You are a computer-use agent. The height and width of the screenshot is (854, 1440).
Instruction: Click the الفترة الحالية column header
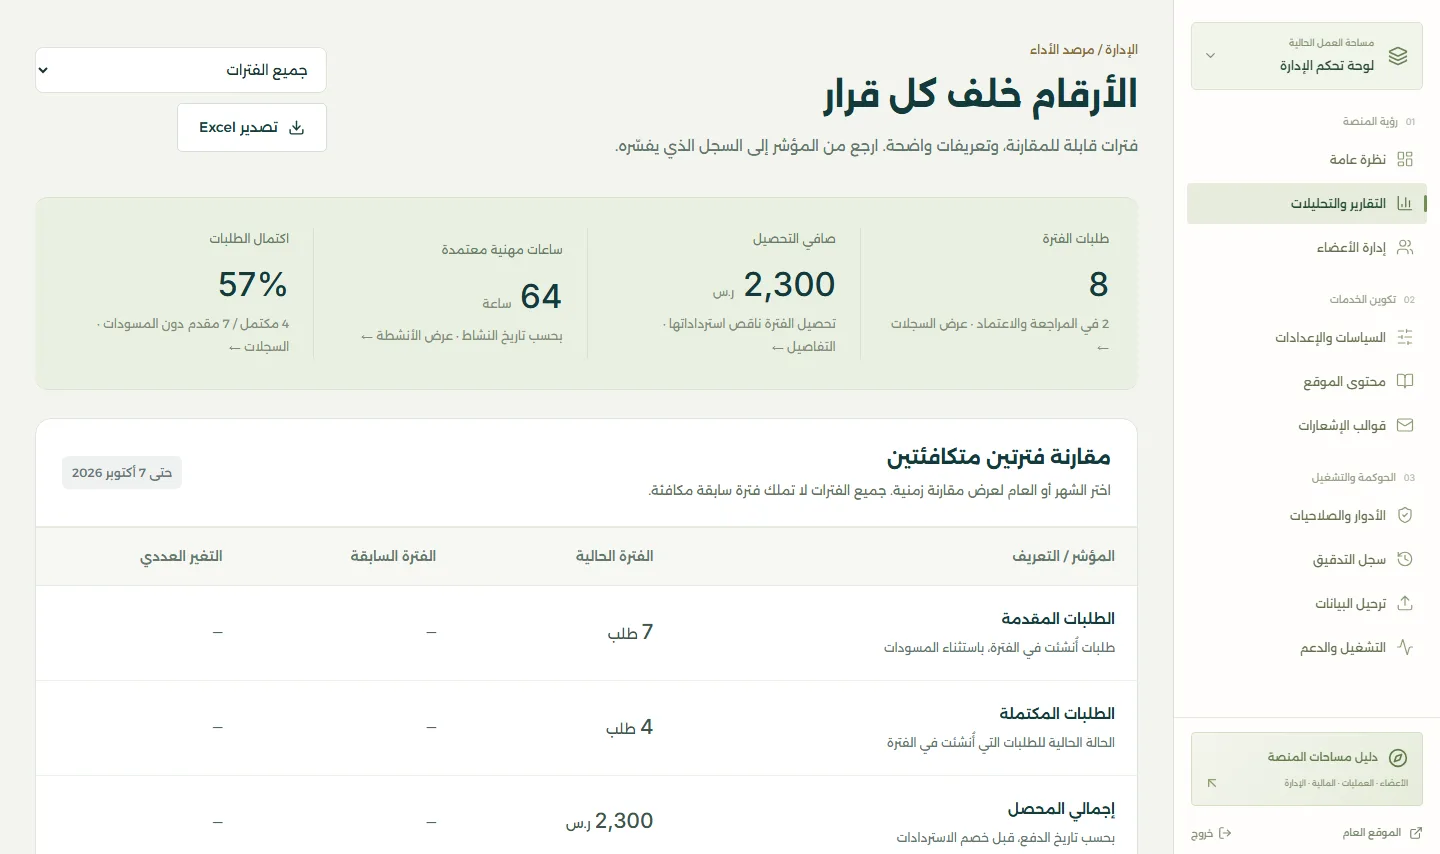(614, 556)
